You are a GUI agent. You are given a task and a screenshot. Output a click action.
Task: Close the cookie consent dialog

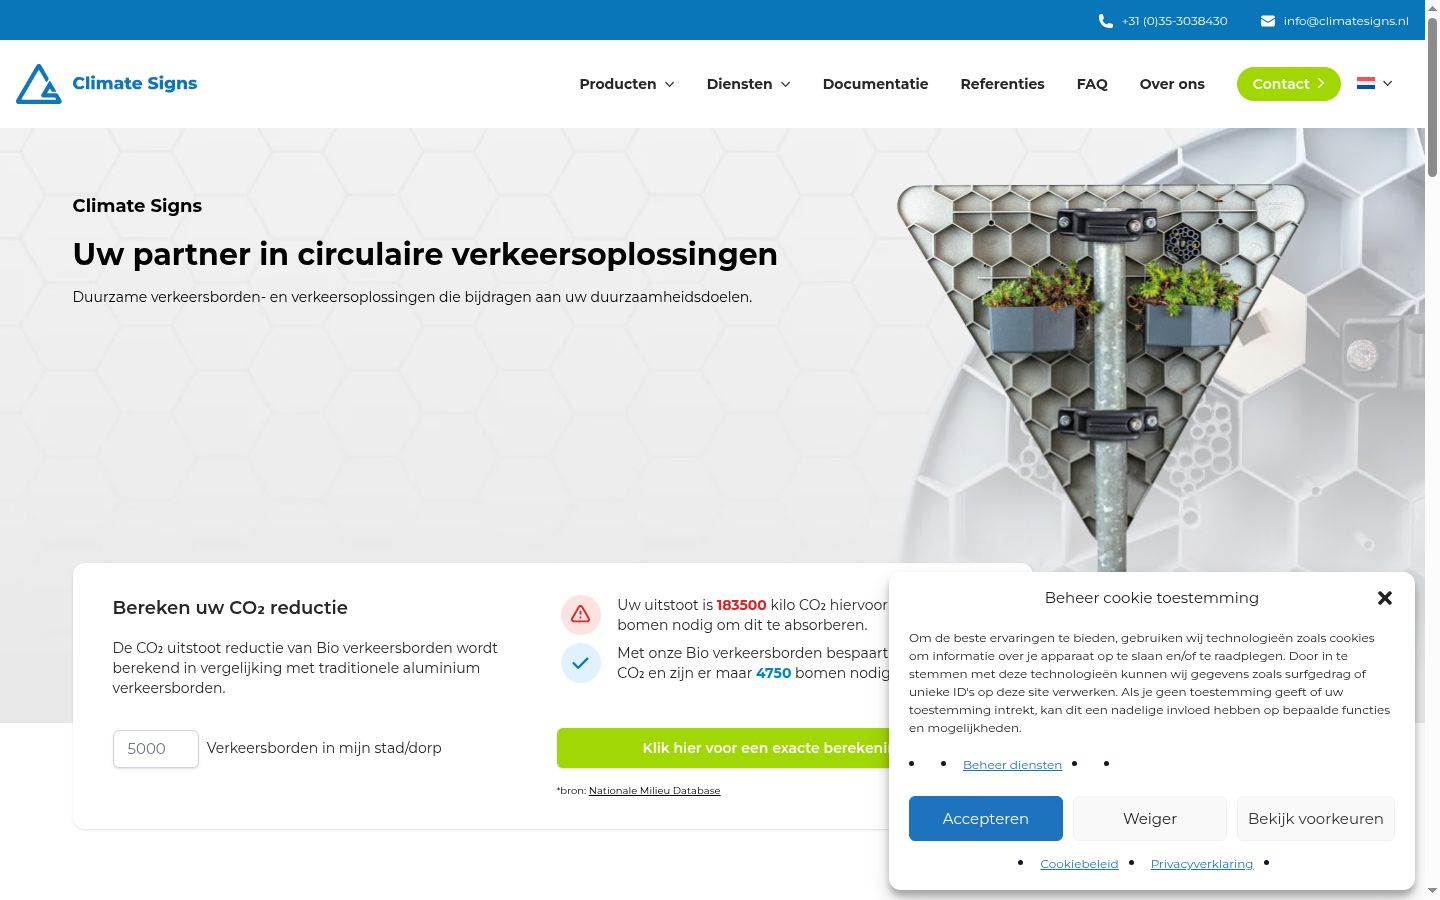tap(1385, 598)
